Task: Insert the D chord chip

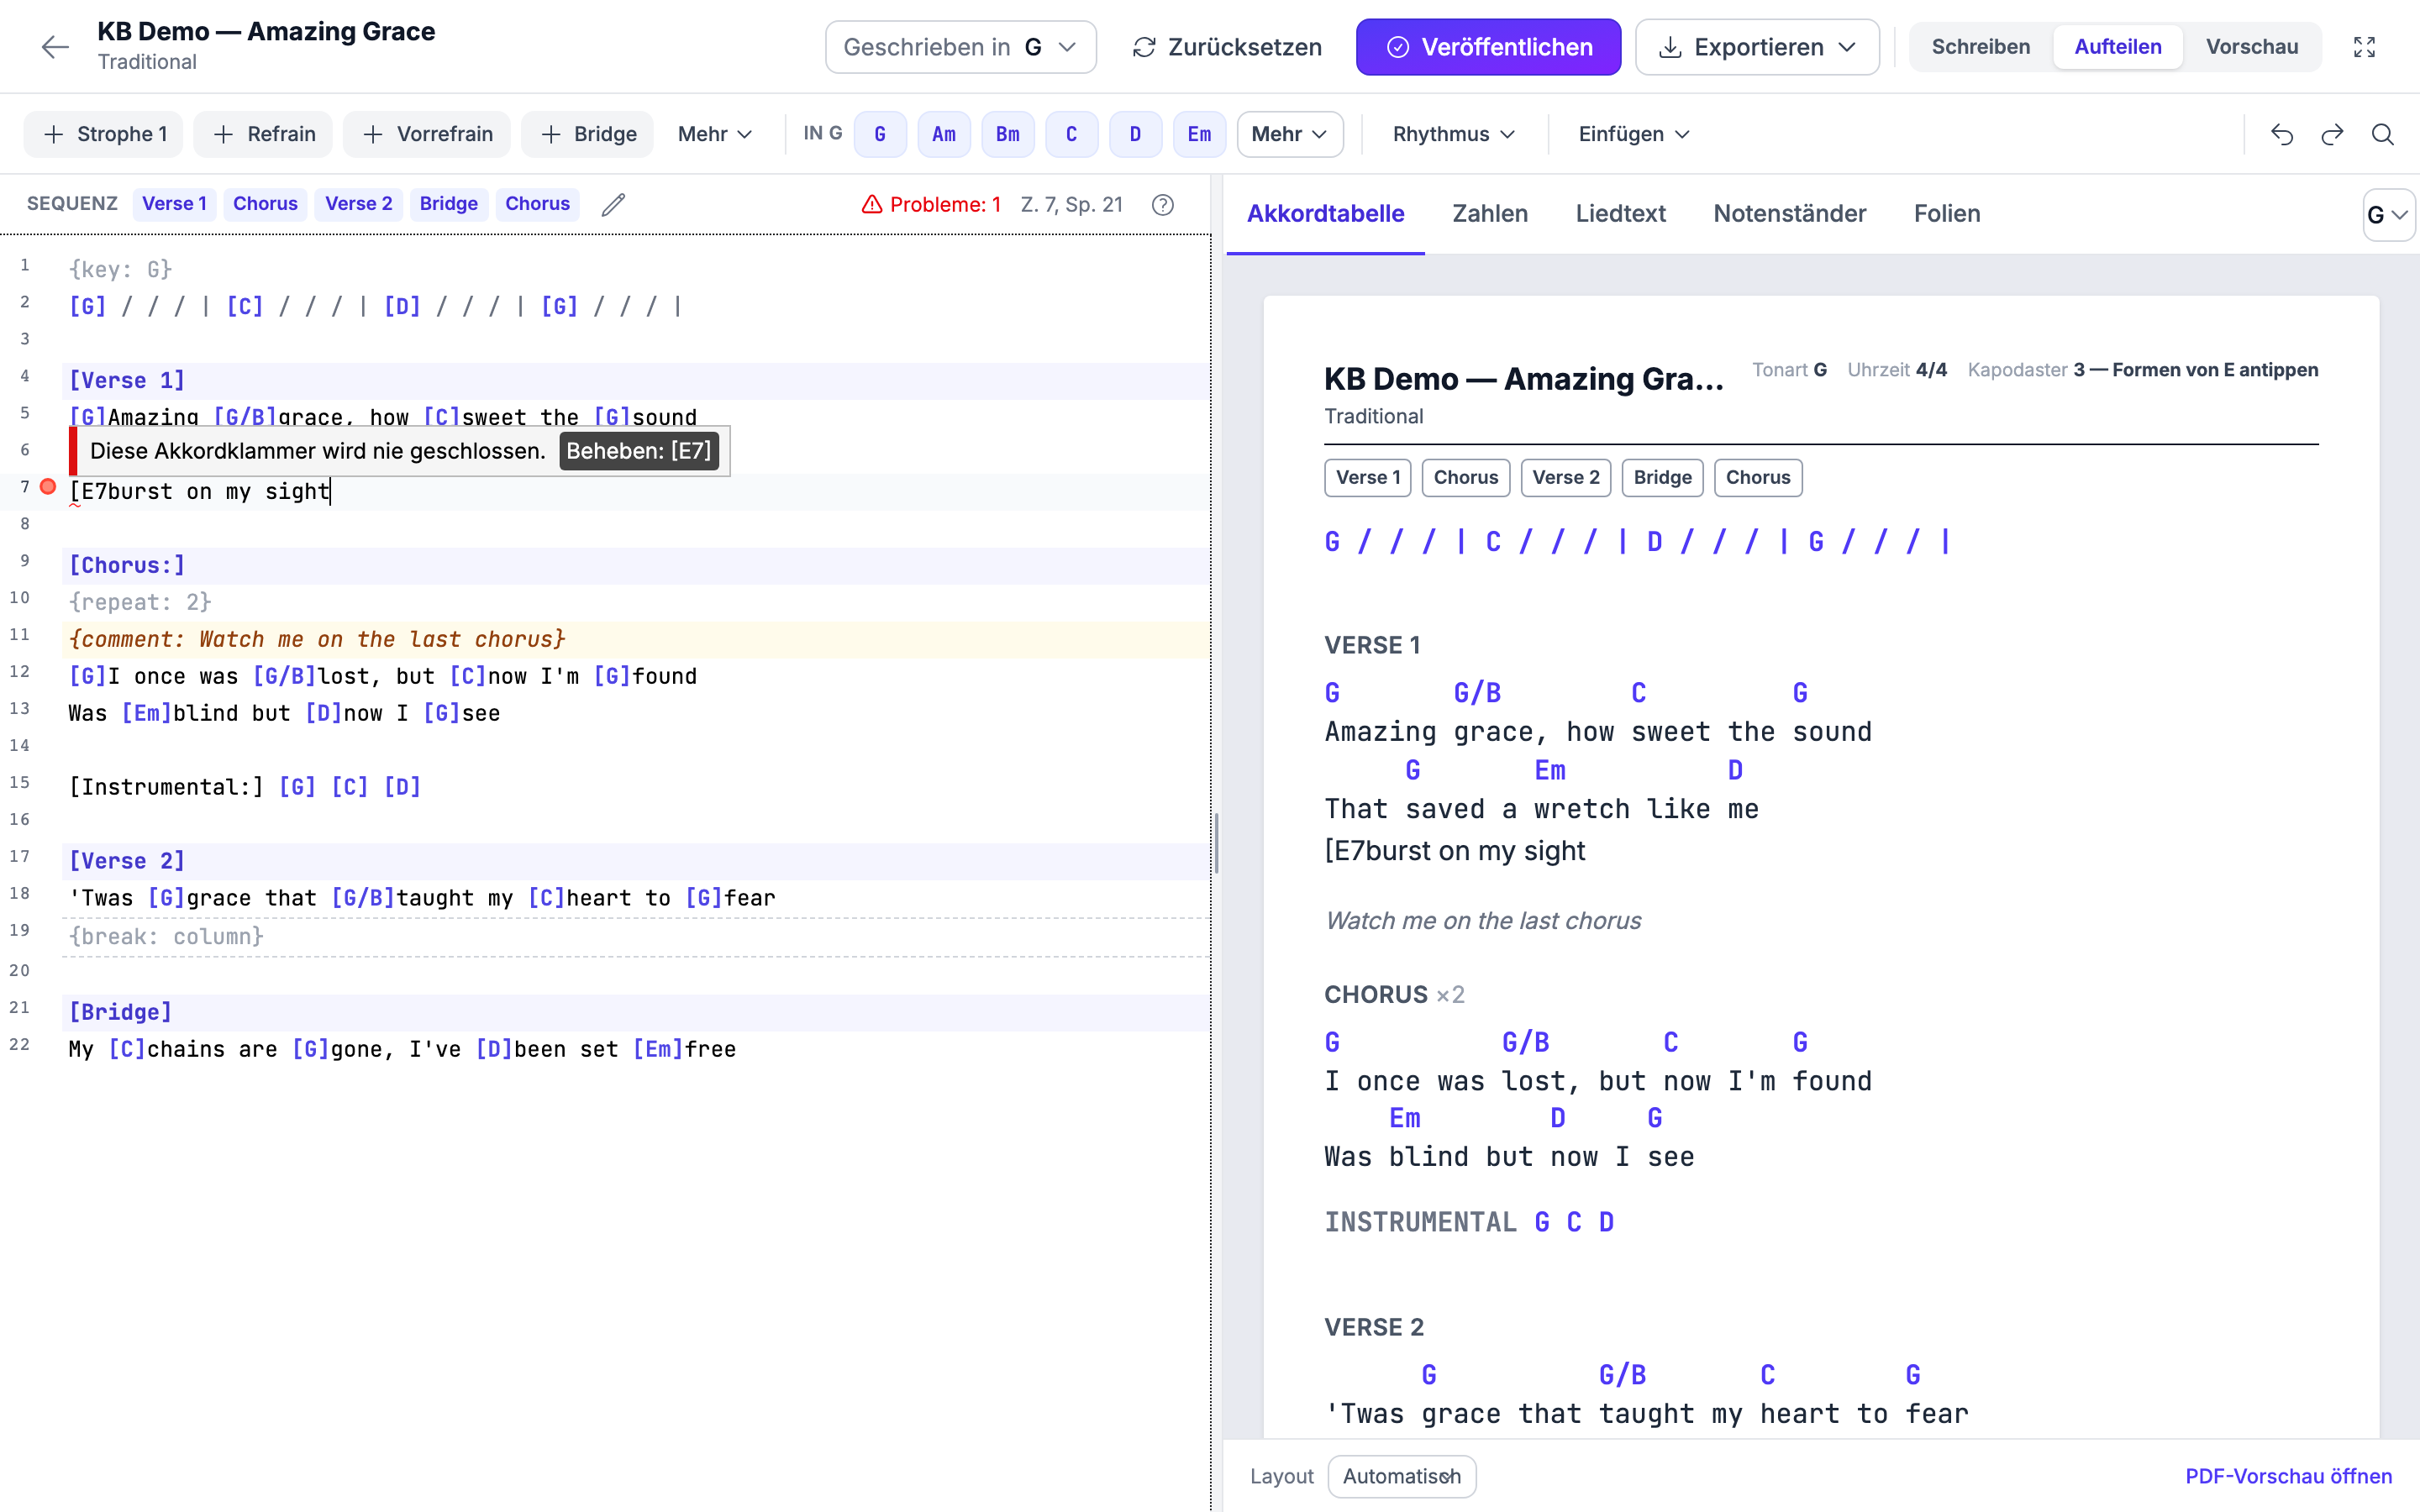Action: pos(1135,134)
